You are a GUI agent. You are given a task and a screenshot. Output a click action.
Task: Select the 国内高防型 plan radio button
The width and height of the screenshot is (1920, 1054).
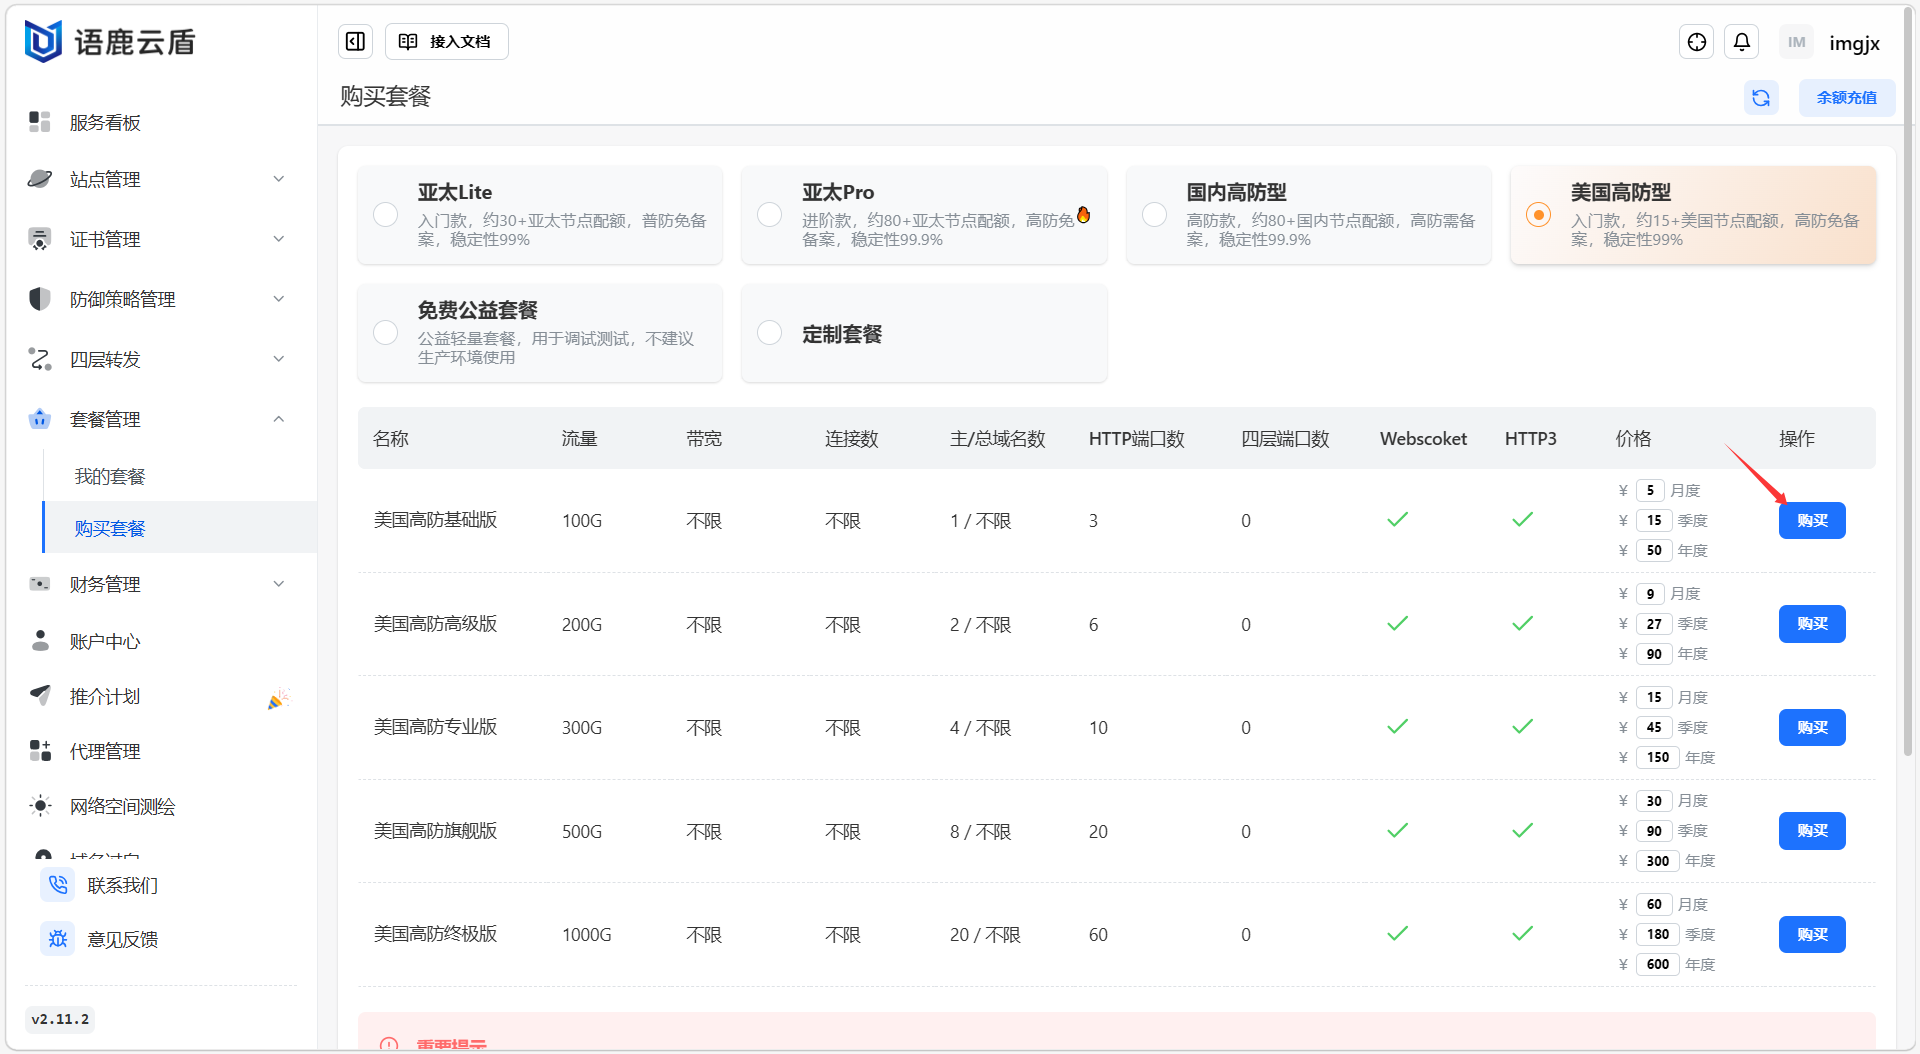click(x=1154, y=215)
